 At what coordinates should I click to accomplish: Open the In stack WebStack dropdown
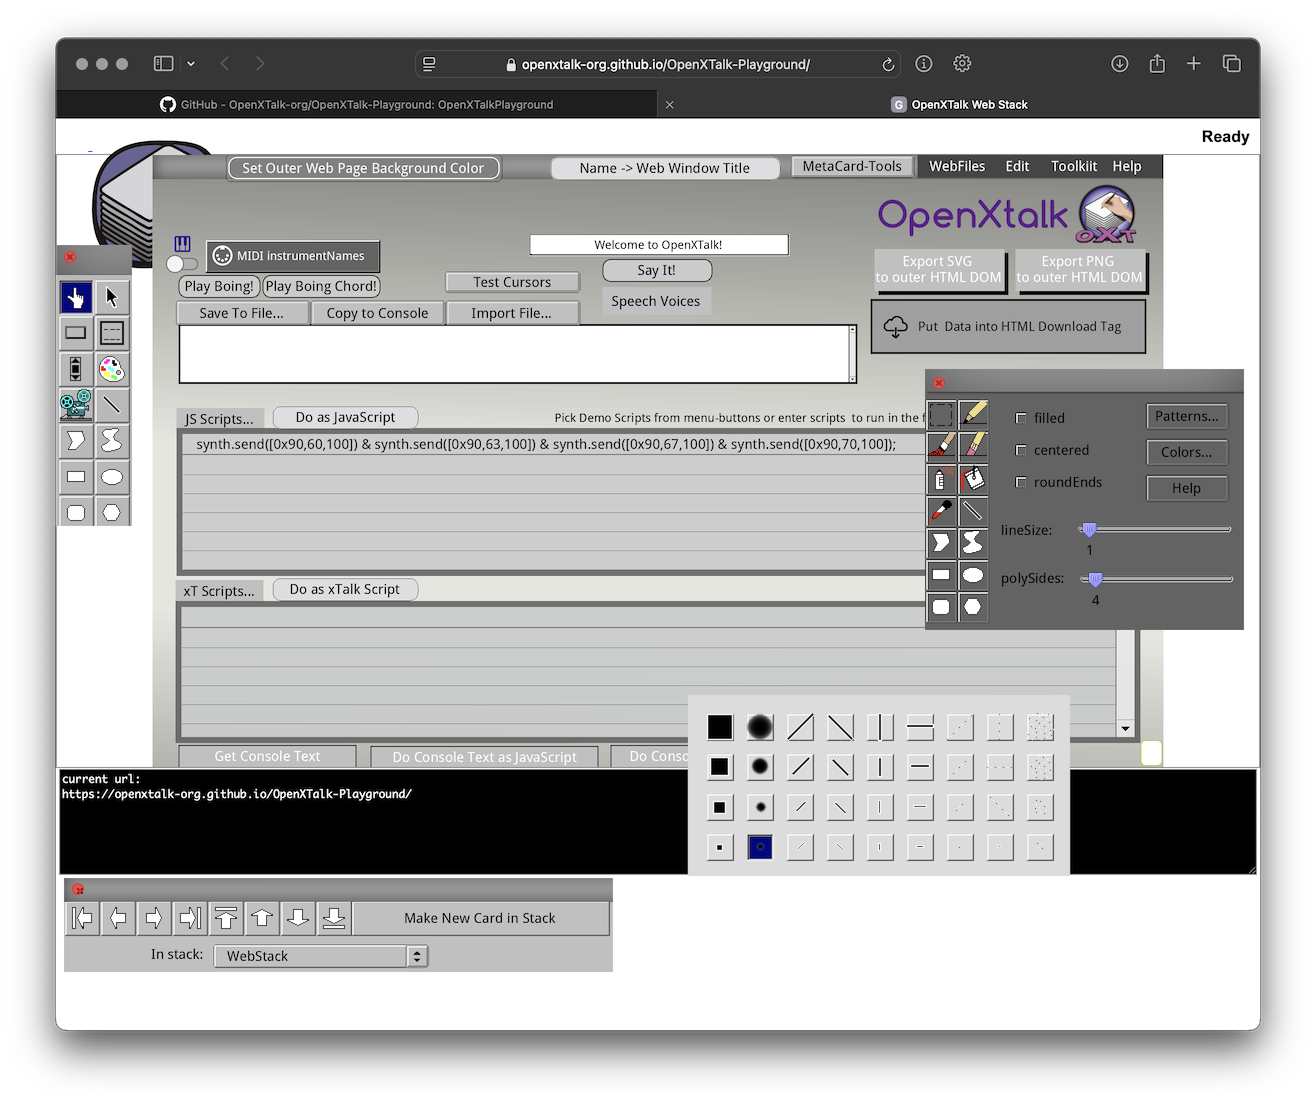click(321, 956)
